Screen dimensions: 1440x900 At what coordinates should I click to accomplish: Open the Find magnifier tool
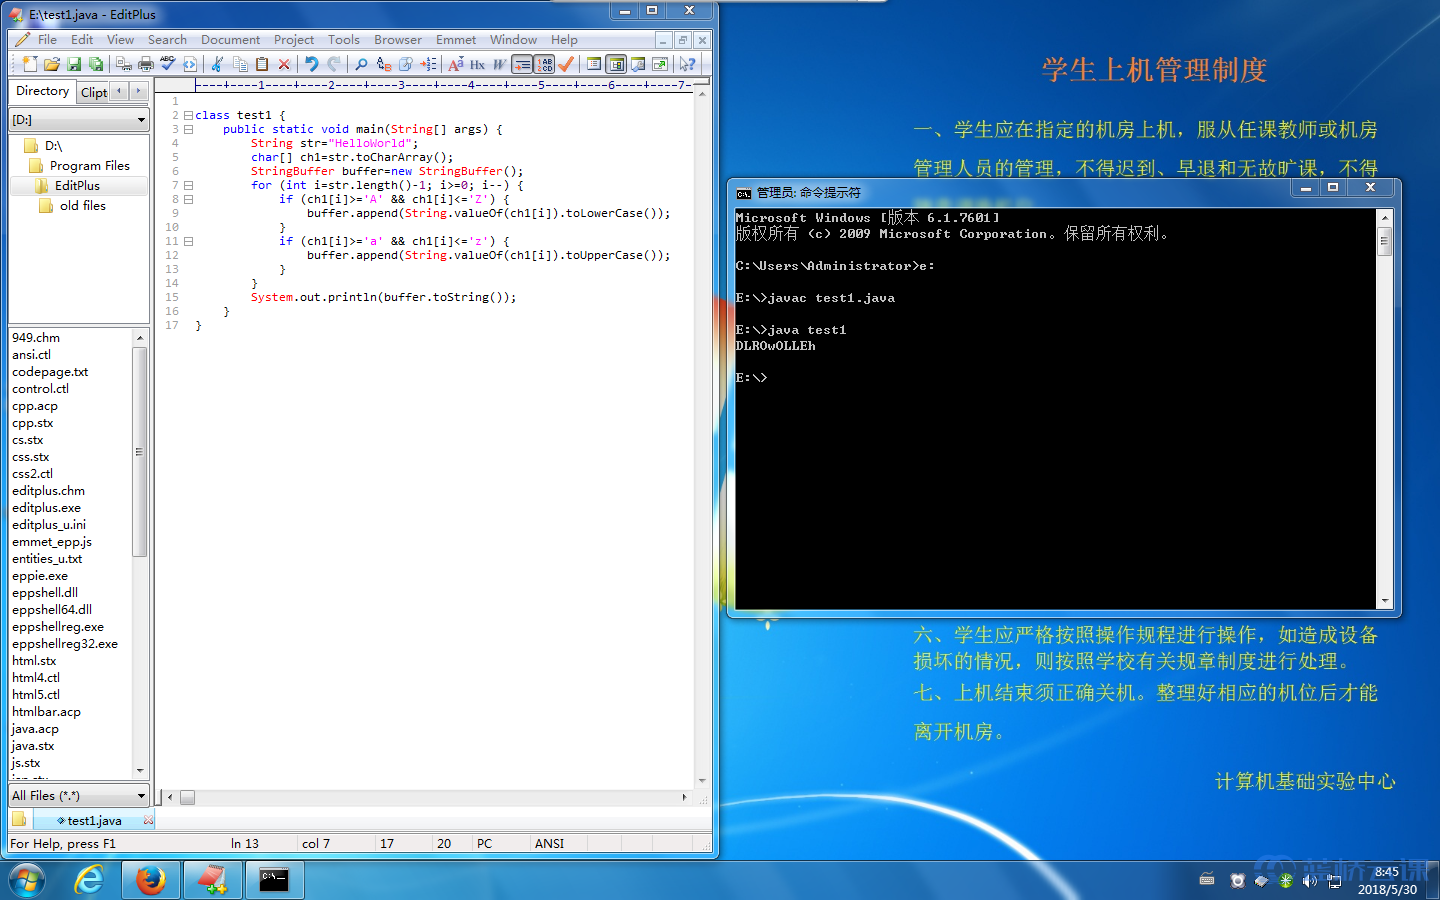[x=361, y=64]
